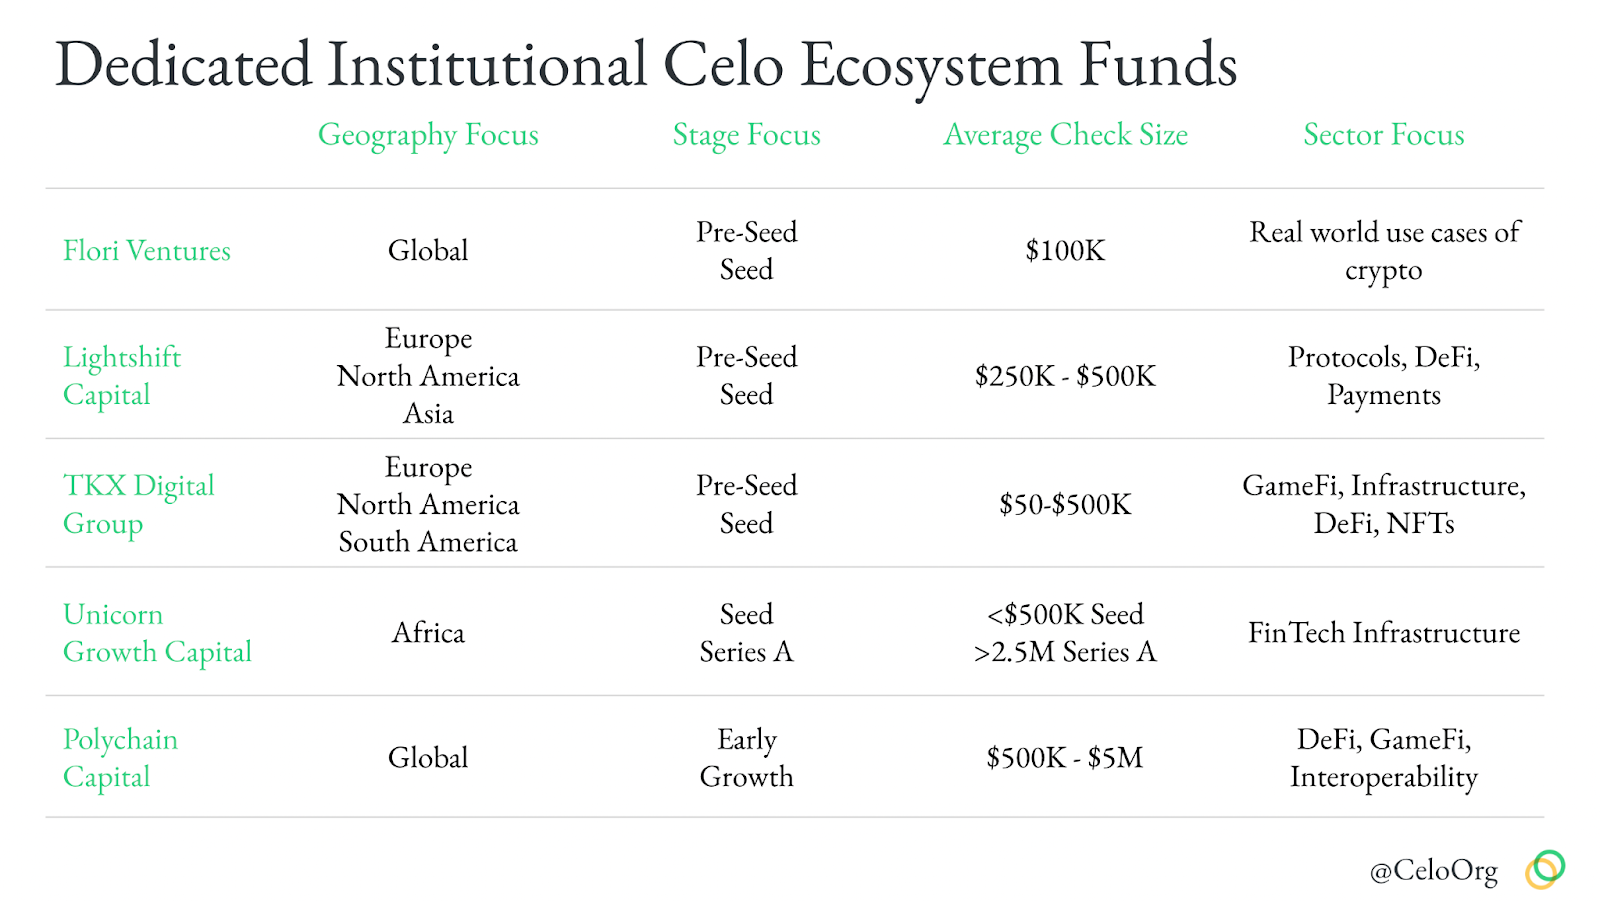
Task: Click the Stage Focus column header
Action: click(746, 135)
